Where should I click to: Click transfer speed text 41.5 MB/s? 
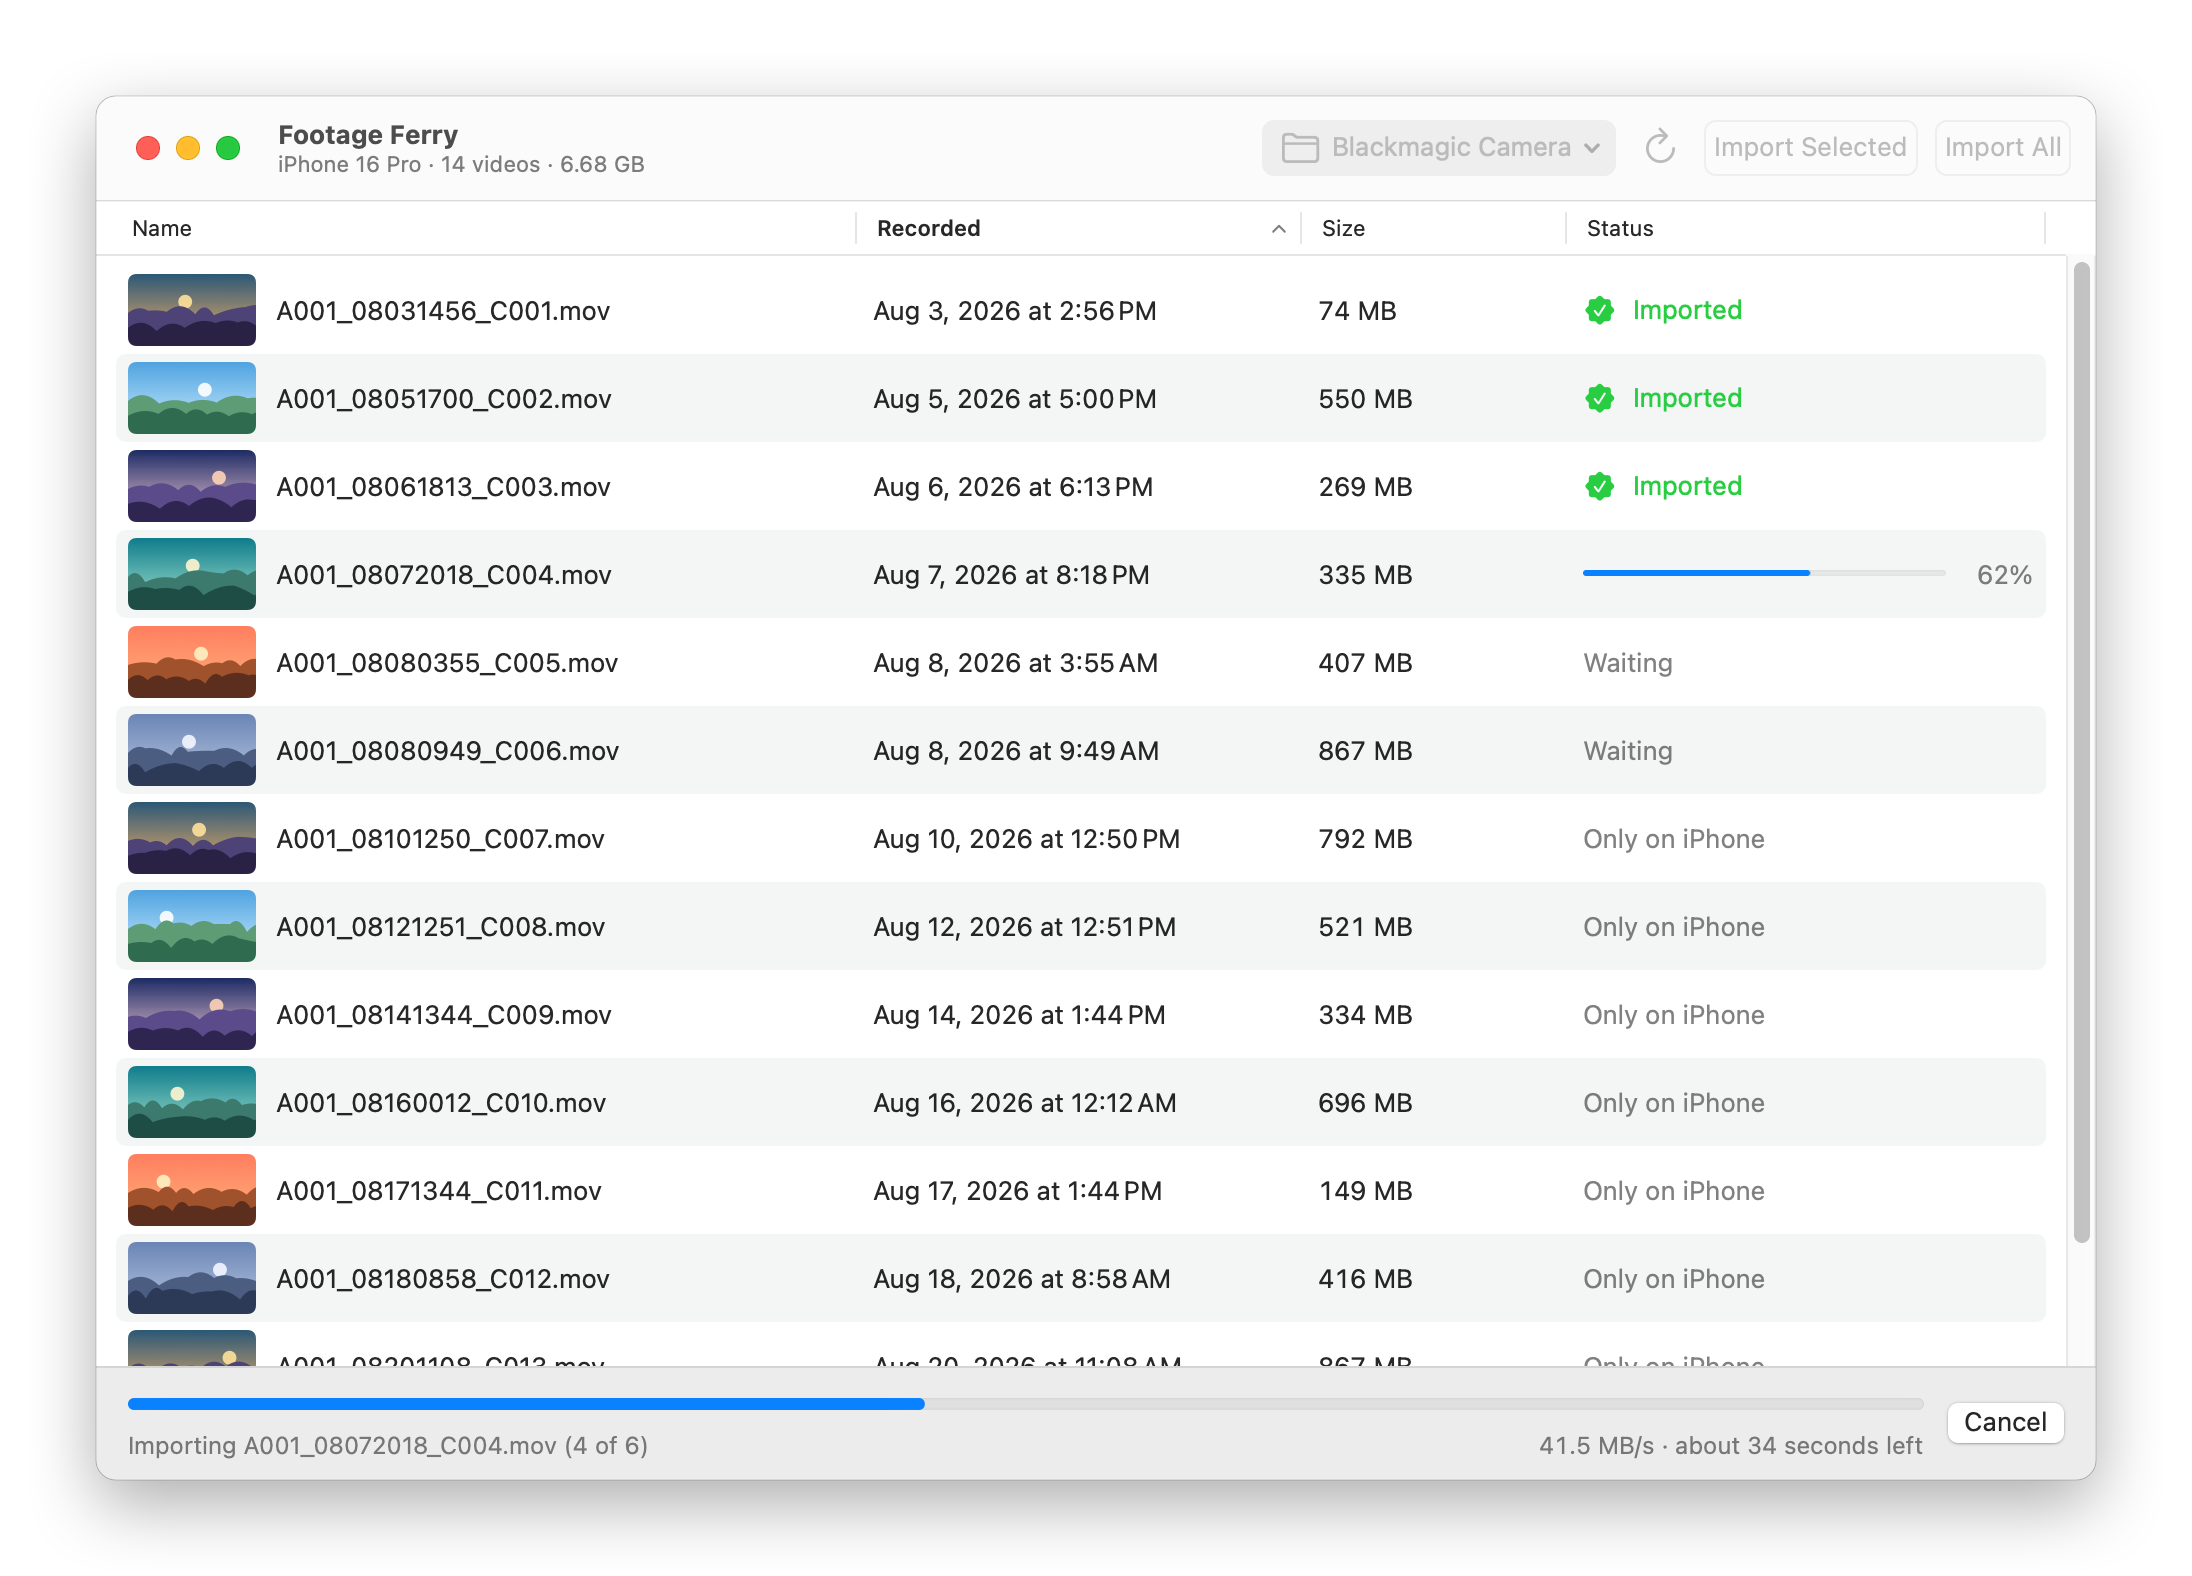point(1596,1446)
